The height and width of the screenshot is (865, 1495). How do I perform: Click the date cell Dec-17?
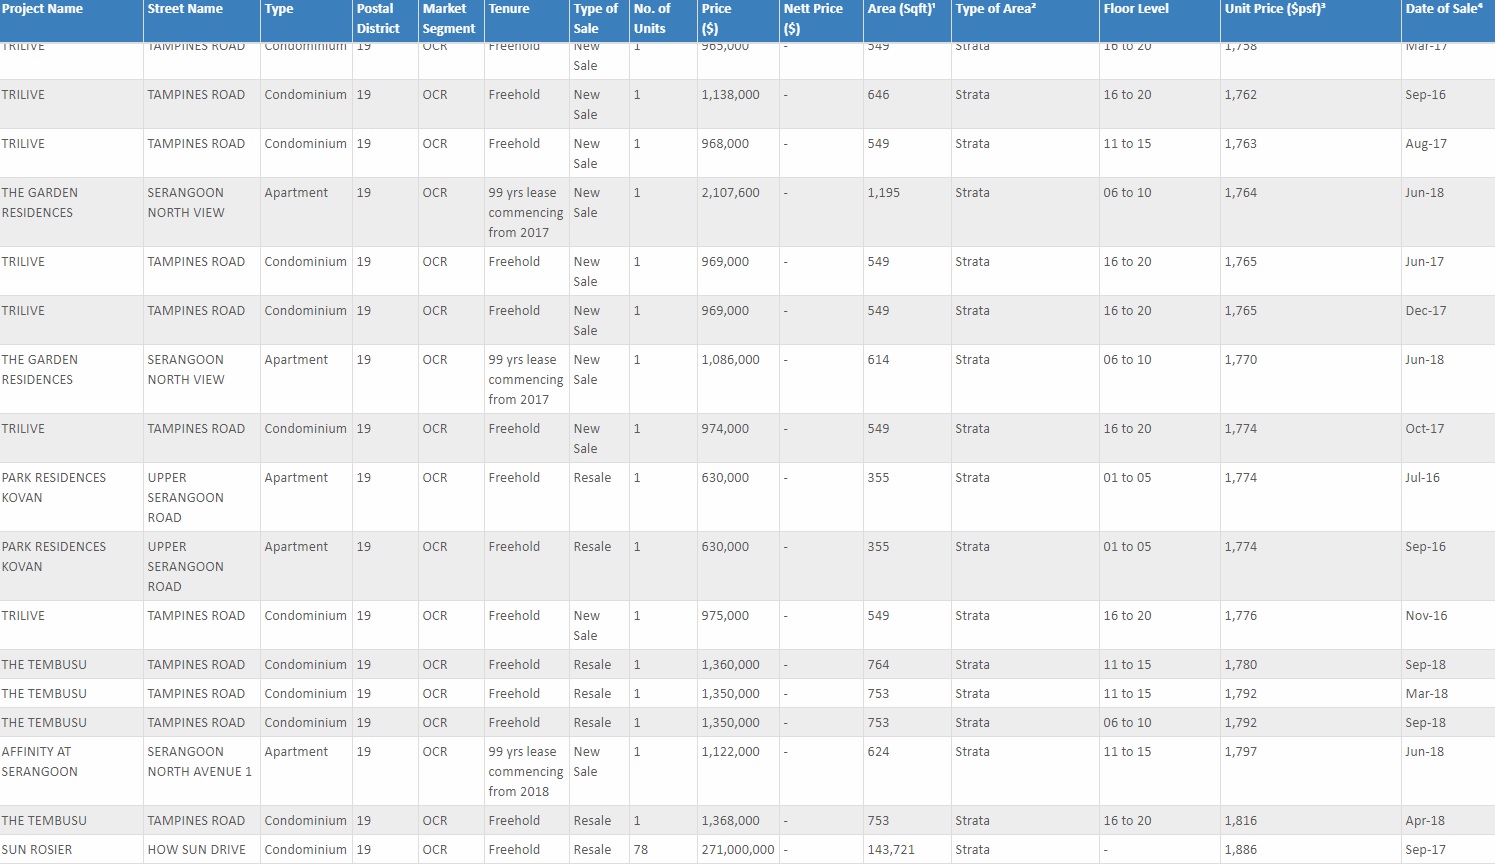point(1426,311)
